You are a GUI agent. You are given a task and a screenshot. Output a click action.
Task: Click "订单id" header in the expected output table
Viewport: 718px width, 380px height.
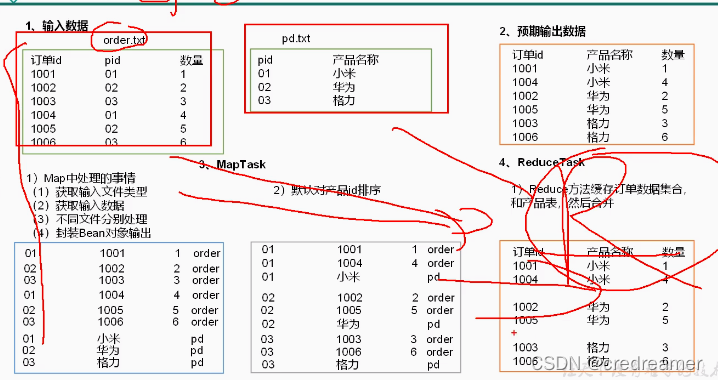click(528, 55)
